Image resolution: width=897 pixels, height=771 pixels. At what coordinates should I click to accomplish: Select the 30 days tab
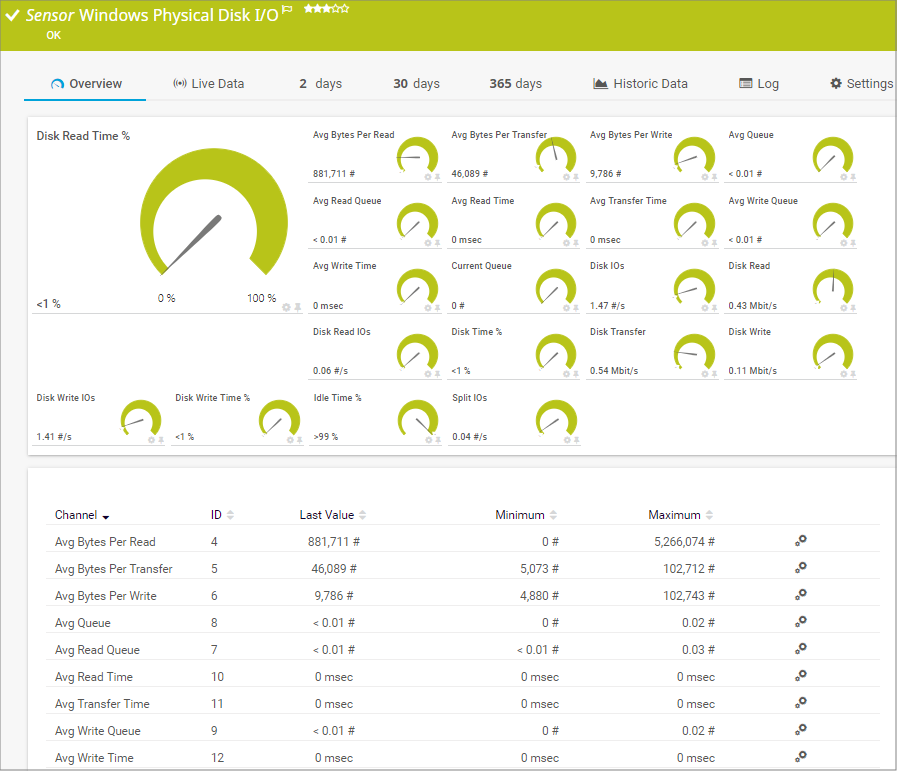coord(416,84)
